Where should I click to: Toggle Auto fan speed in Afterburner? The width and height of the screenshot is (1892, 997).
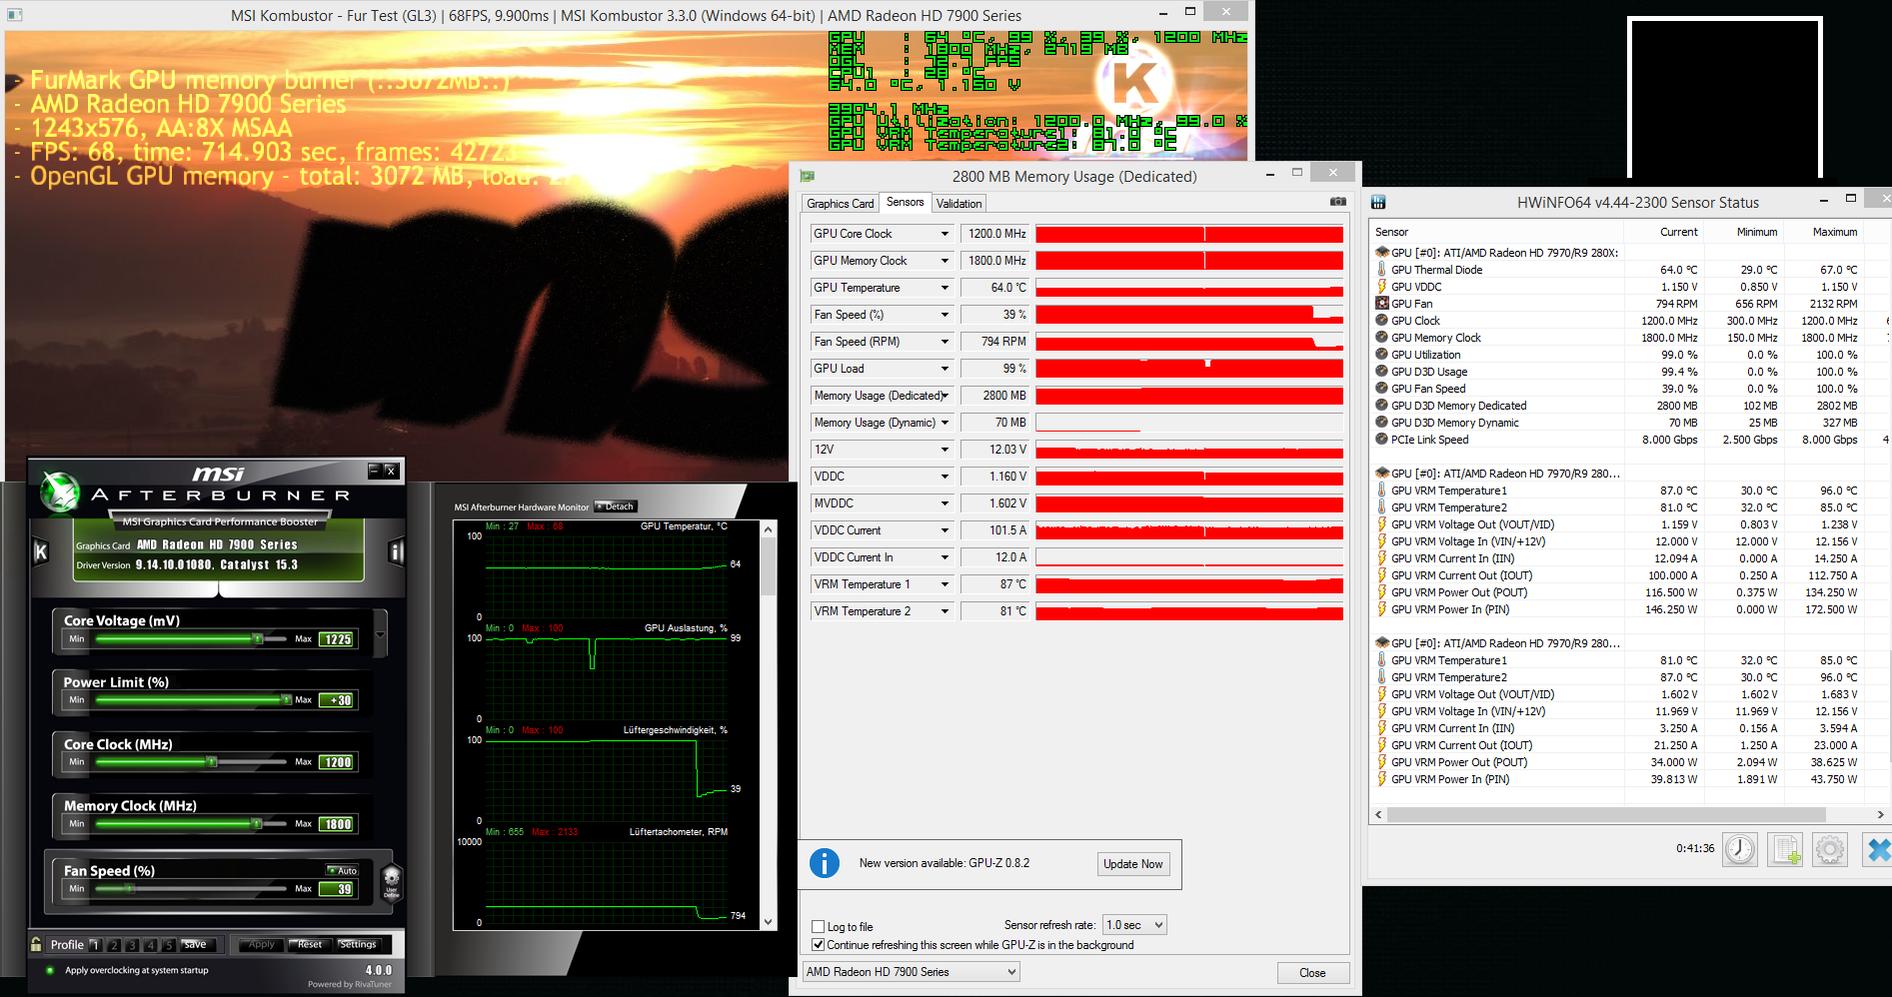pyautogui.click(x=342, y=870)
